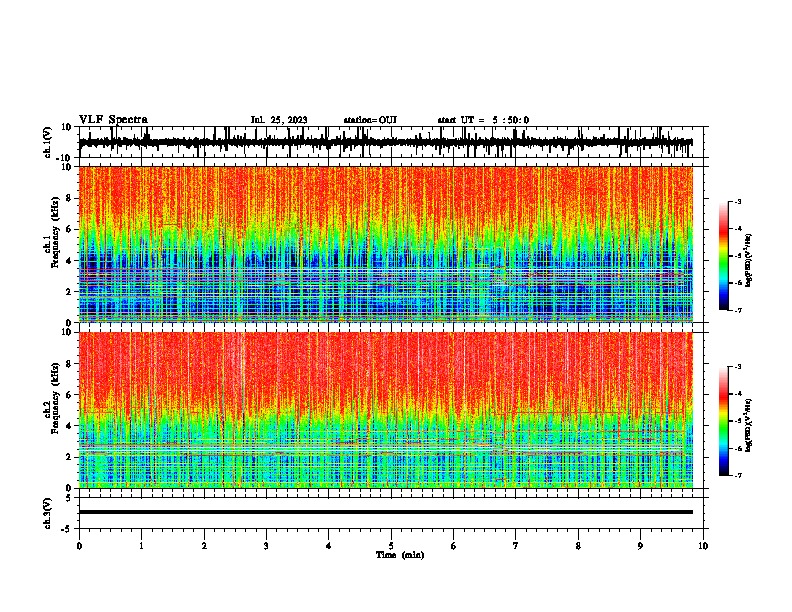
Task: Click inside the ch.2 spectrogram panel
Action: pyautogui.click(x=385, y=410)
